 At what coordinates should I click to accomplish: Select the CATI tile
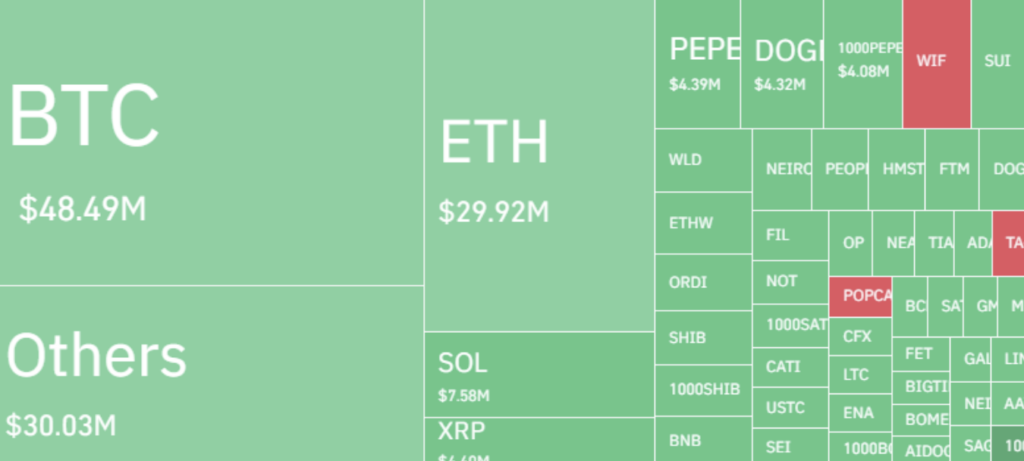click(x=790, y=367)
